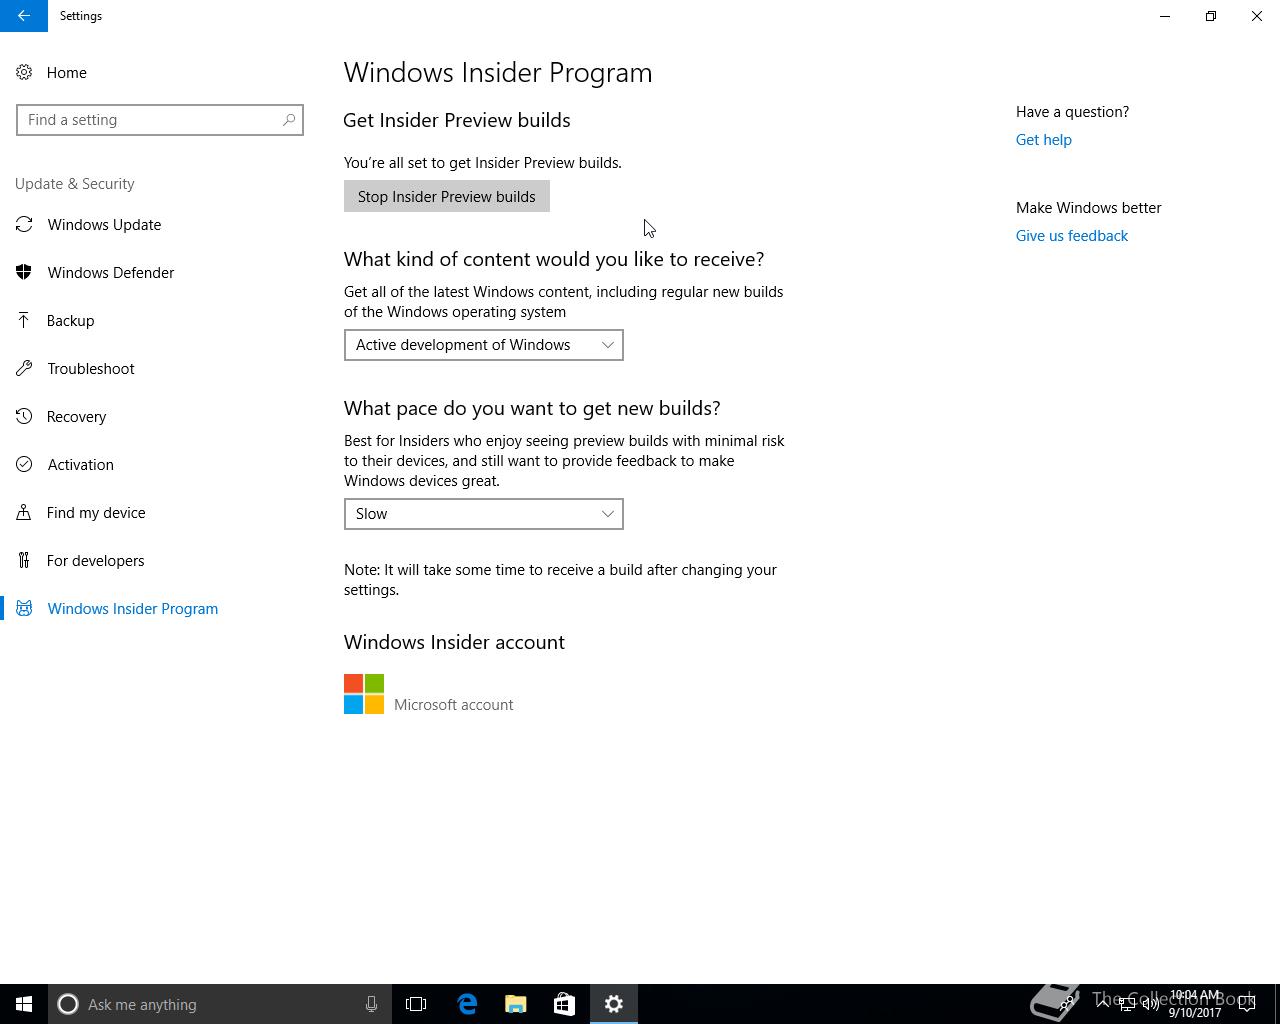Viewport: 1280px width, 1024px height.
Task: Select Recovery history icon
Action: coord(24,416)
